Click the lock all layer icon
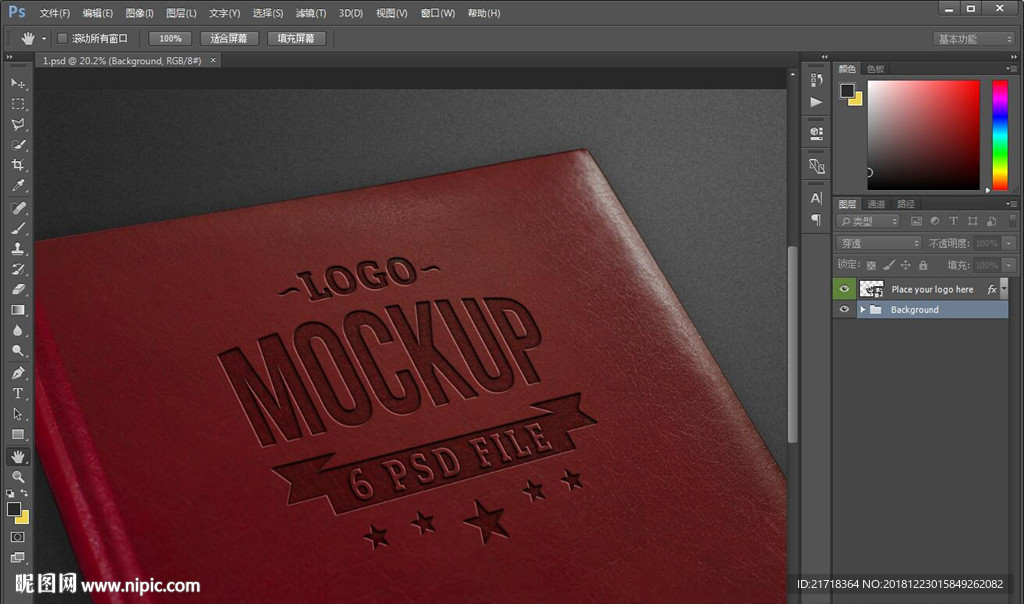Viewport: 1024px width, 604px height. point(923,265)
